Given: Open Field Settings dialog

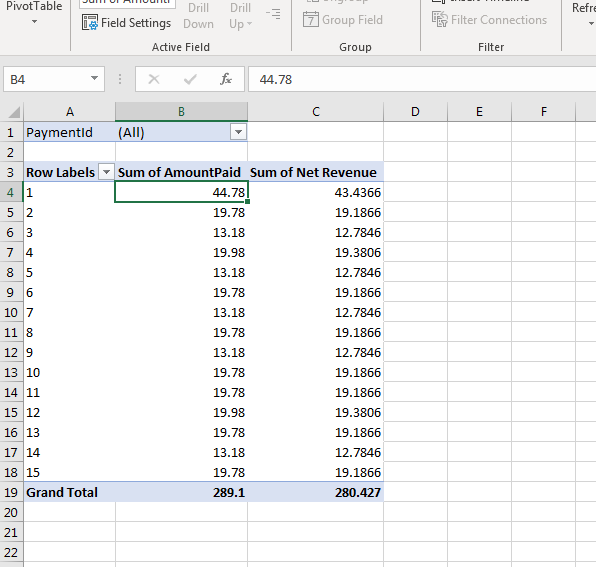Looking at the screenshot, I should [x=127, y=23].
